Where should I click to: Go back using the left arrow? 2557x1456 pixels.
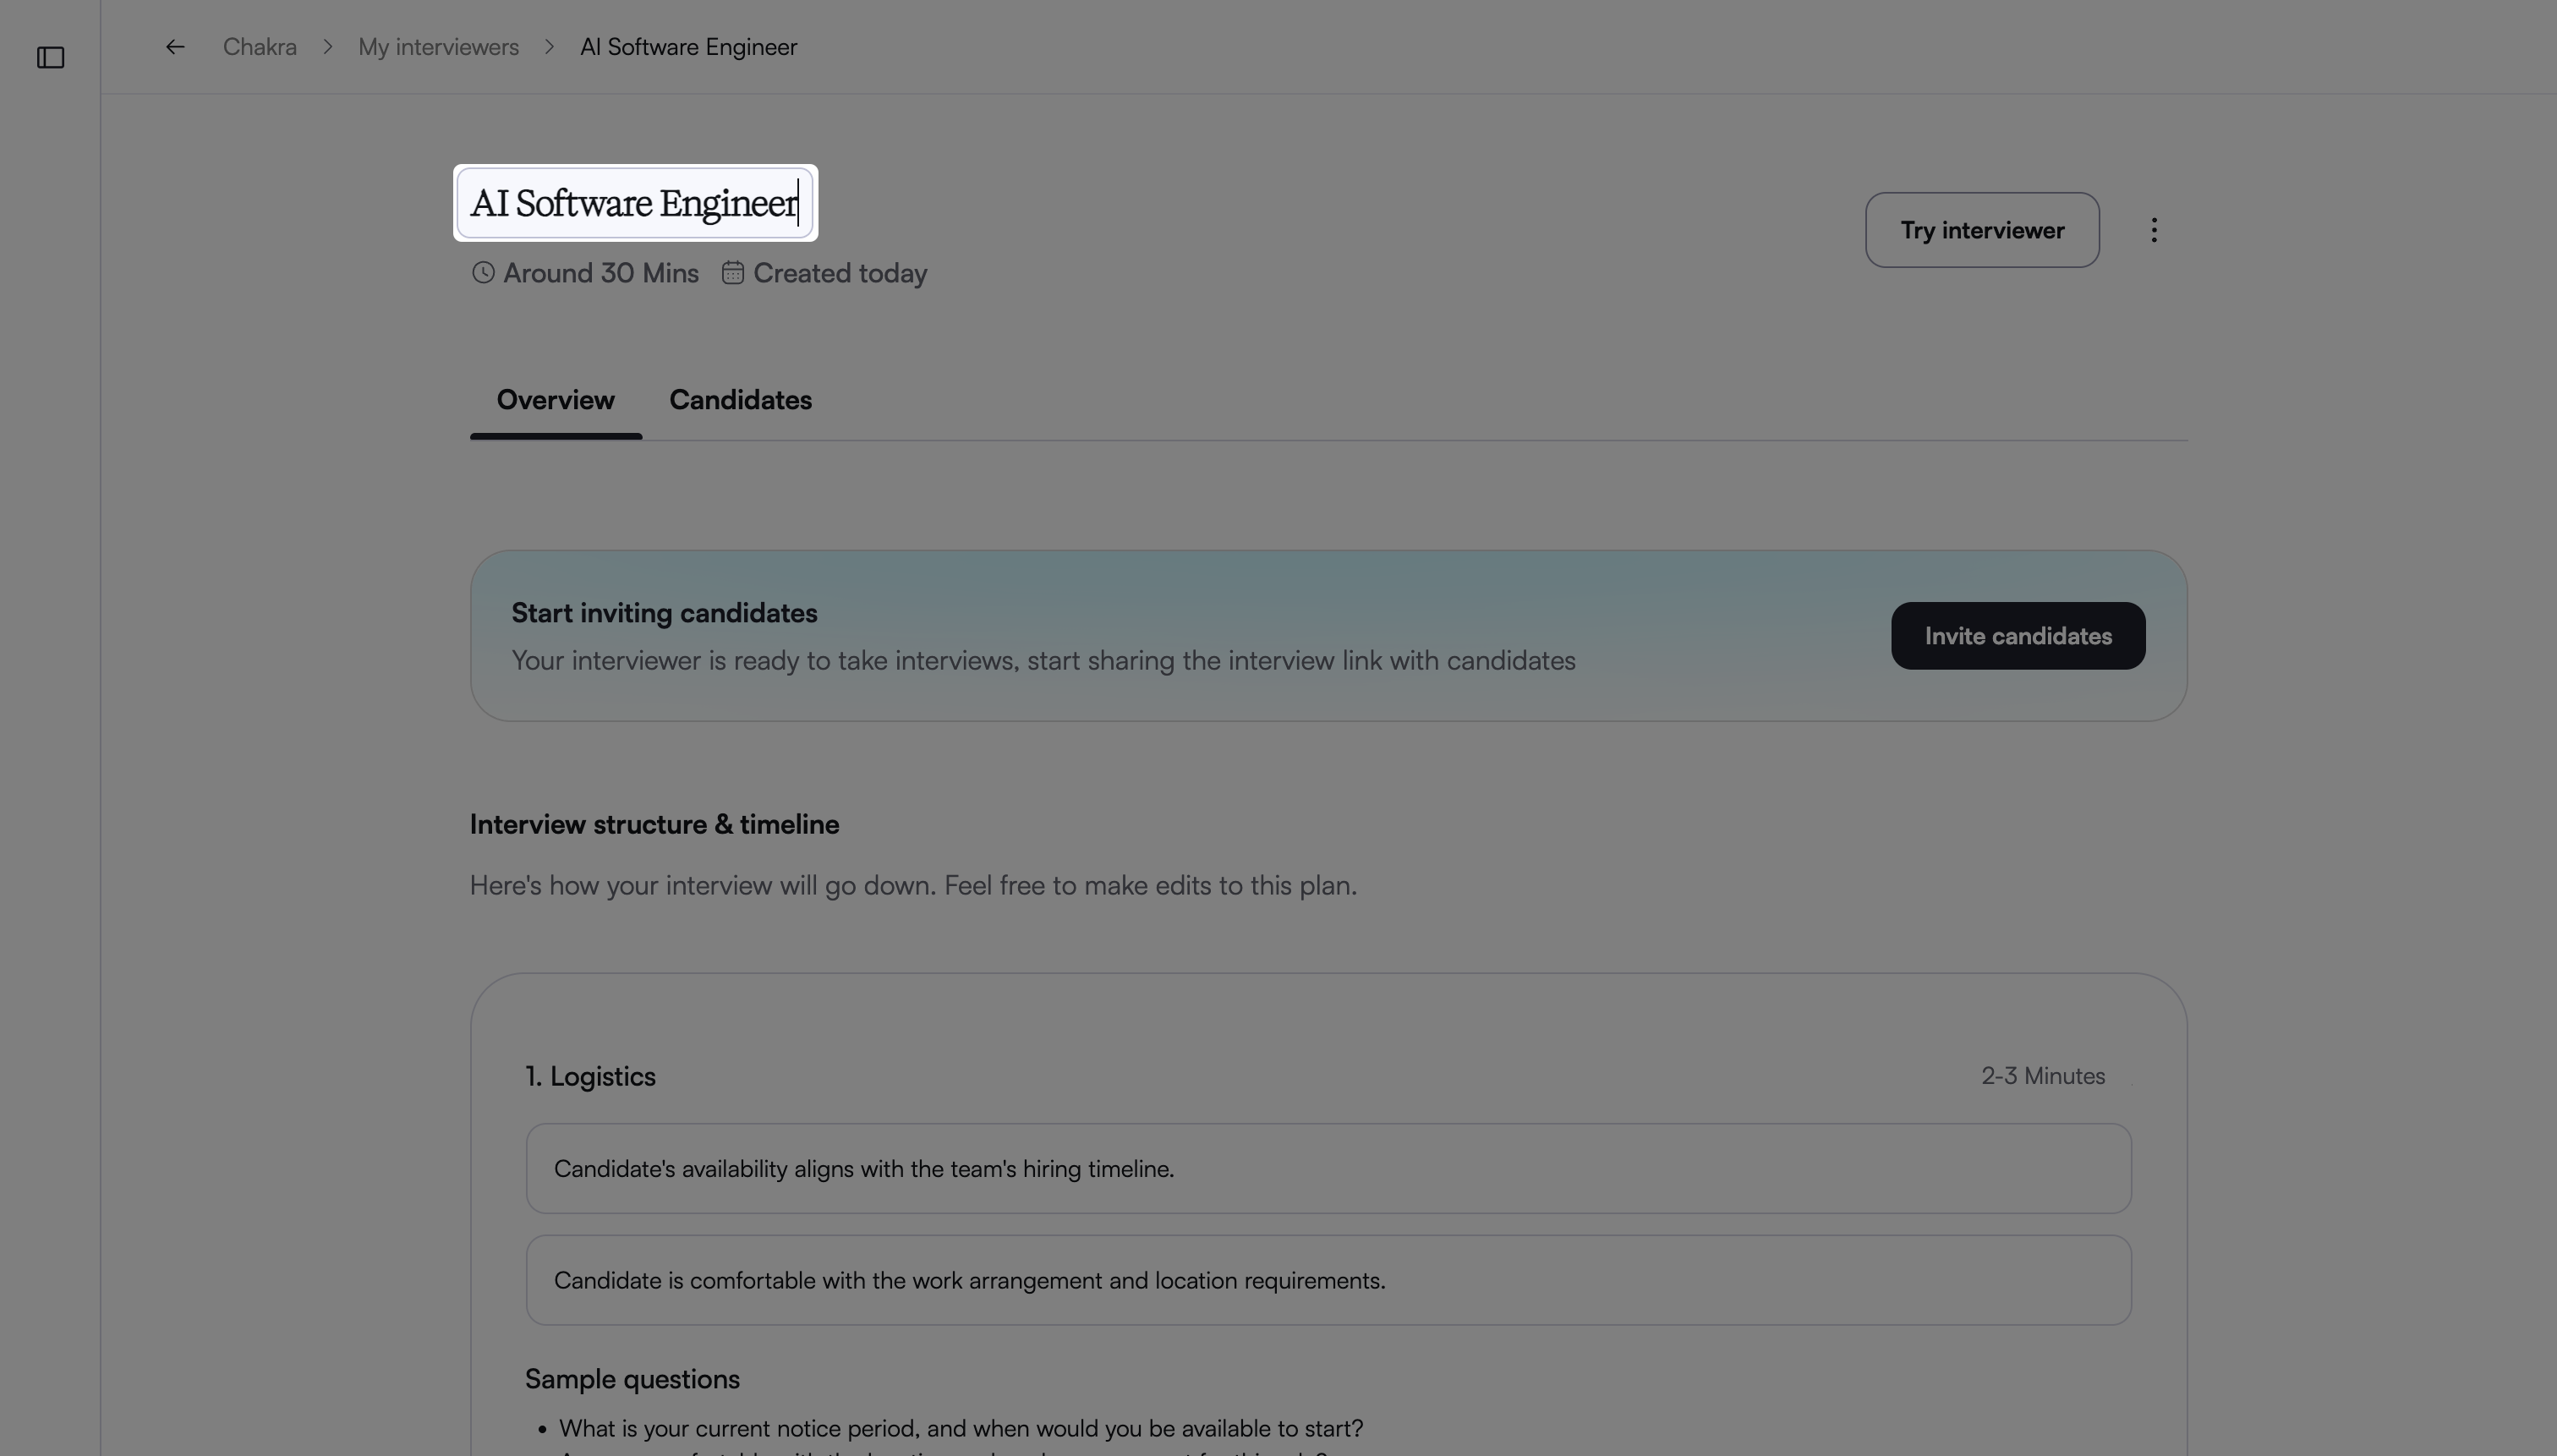click(175, 47)
